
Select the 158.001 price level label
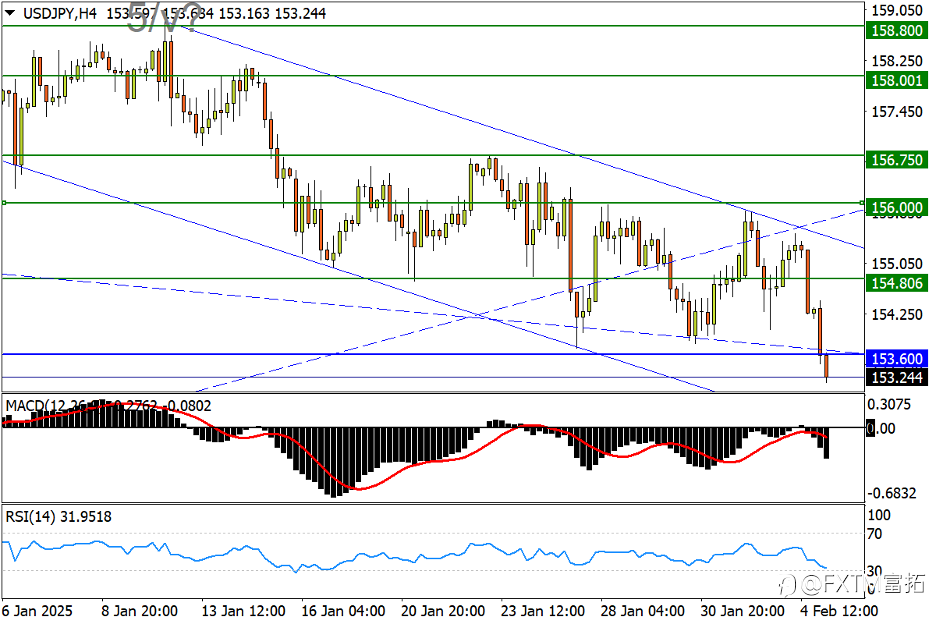point(897,80)
